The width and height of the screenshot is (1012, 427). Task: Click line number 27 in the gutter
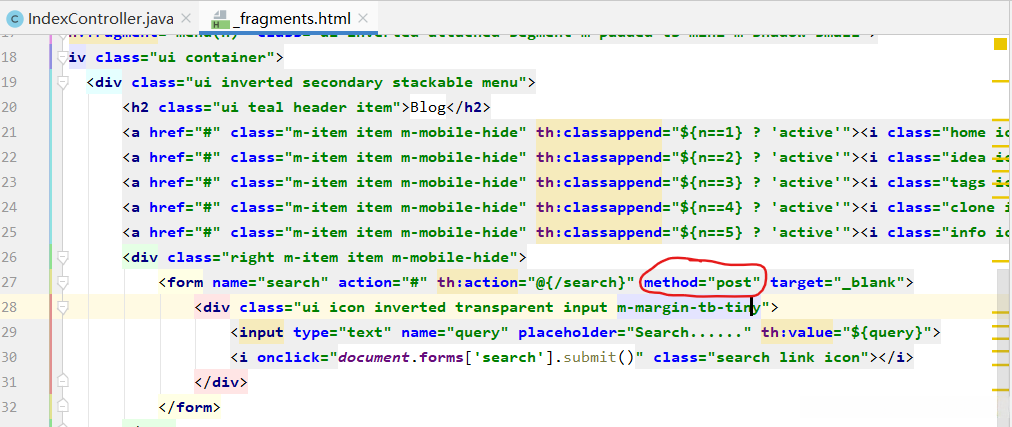[10, 283]
